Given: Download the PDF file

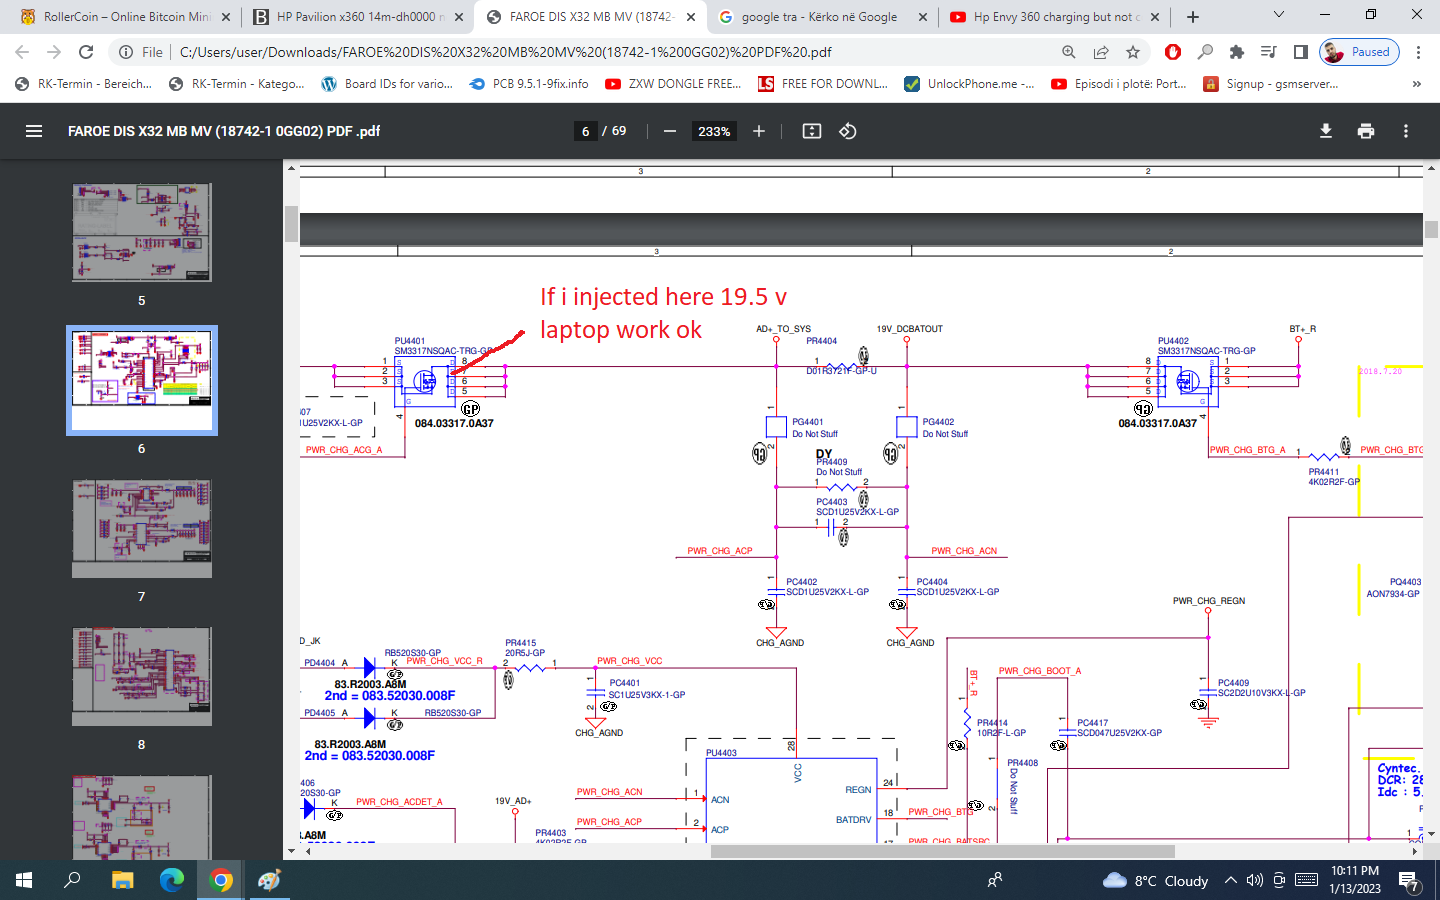Looking at the screenshot, I should tap(1326, 131).
